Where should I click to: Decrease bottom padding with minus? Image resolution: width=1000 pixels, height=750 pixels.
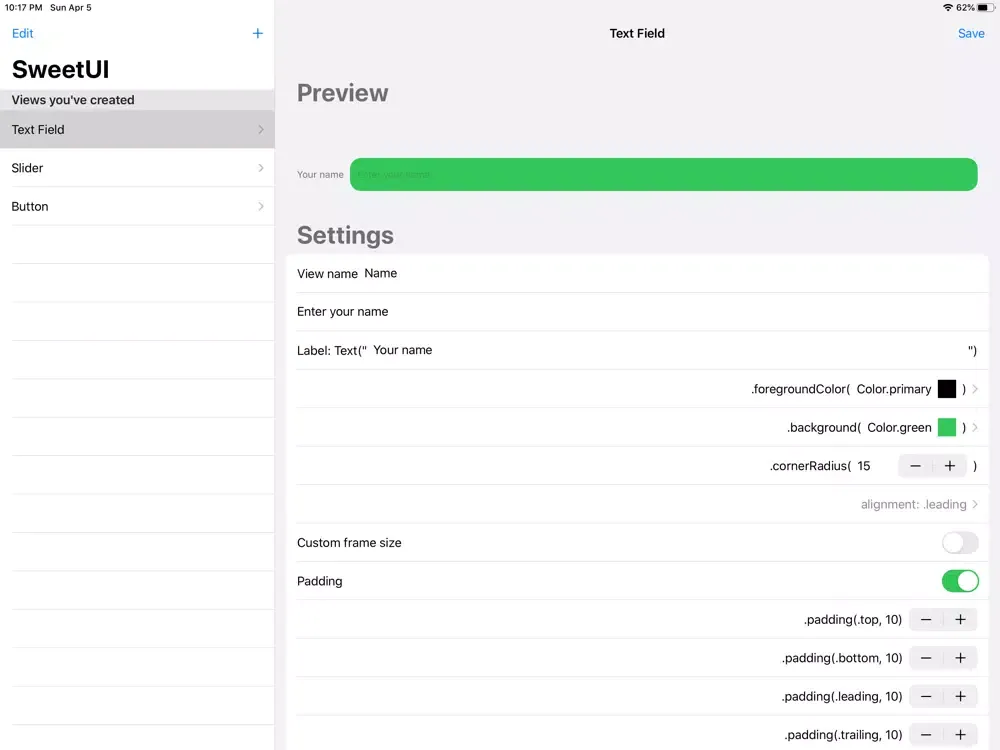(x=926, y=658)
